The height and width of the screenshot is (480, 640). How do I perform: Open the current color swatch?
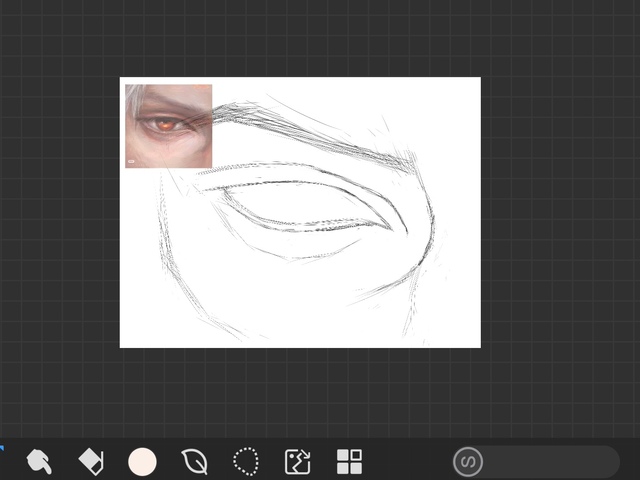coord(143,461)
